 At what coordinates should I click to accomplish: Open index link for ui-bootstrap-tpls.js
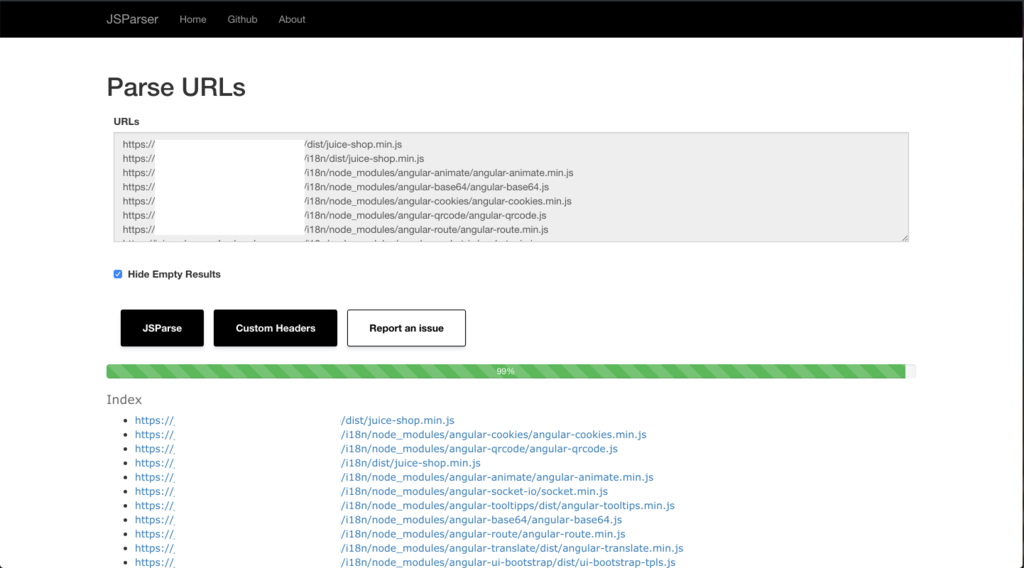405,562
